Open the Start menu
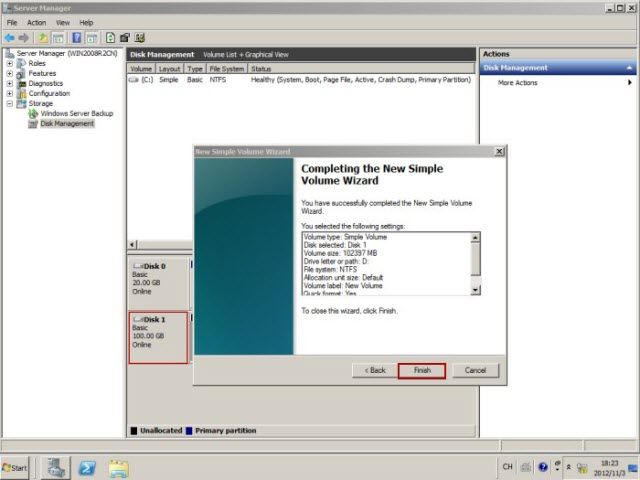 (x=15, y=468)
